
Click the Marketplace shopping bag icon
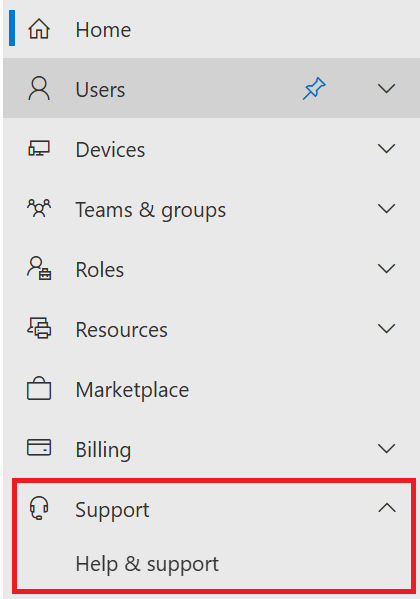pyautogui.click(x=39, y=389)
